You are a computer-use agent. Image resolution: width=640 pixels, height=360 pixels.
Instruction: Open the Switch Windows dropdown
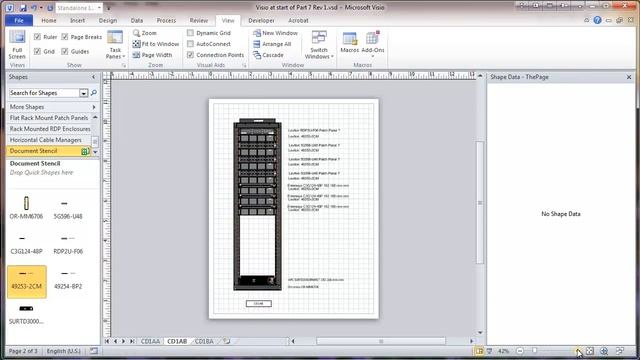(x=319, y=44)
